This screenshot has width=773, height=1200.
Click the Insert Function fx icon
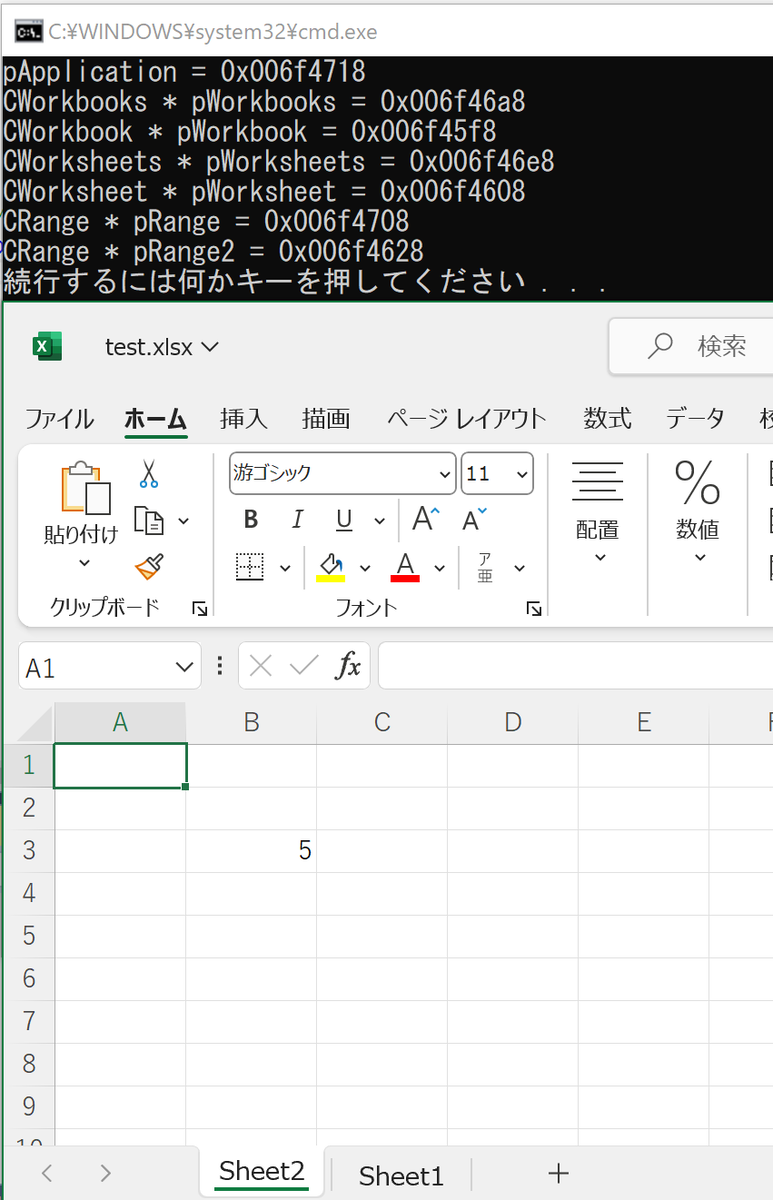(347, 666)
